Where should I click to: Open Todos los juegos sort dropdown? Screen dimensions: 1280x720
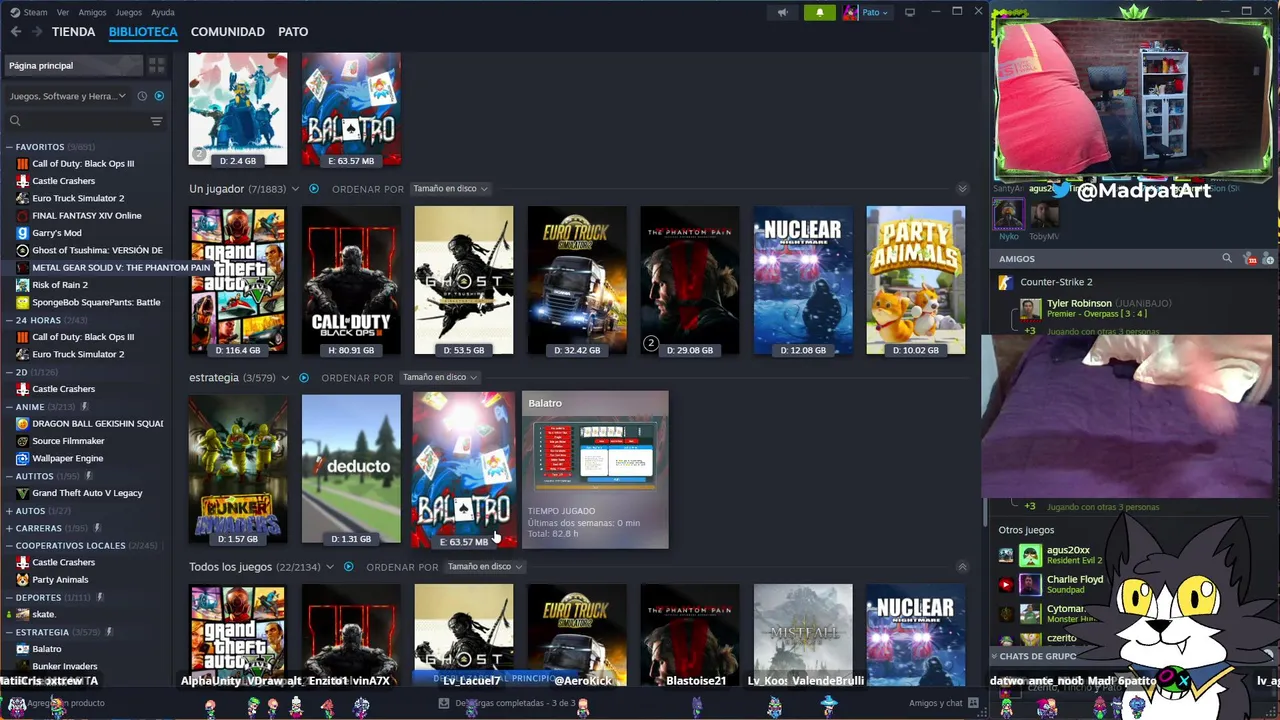point(484,566)
